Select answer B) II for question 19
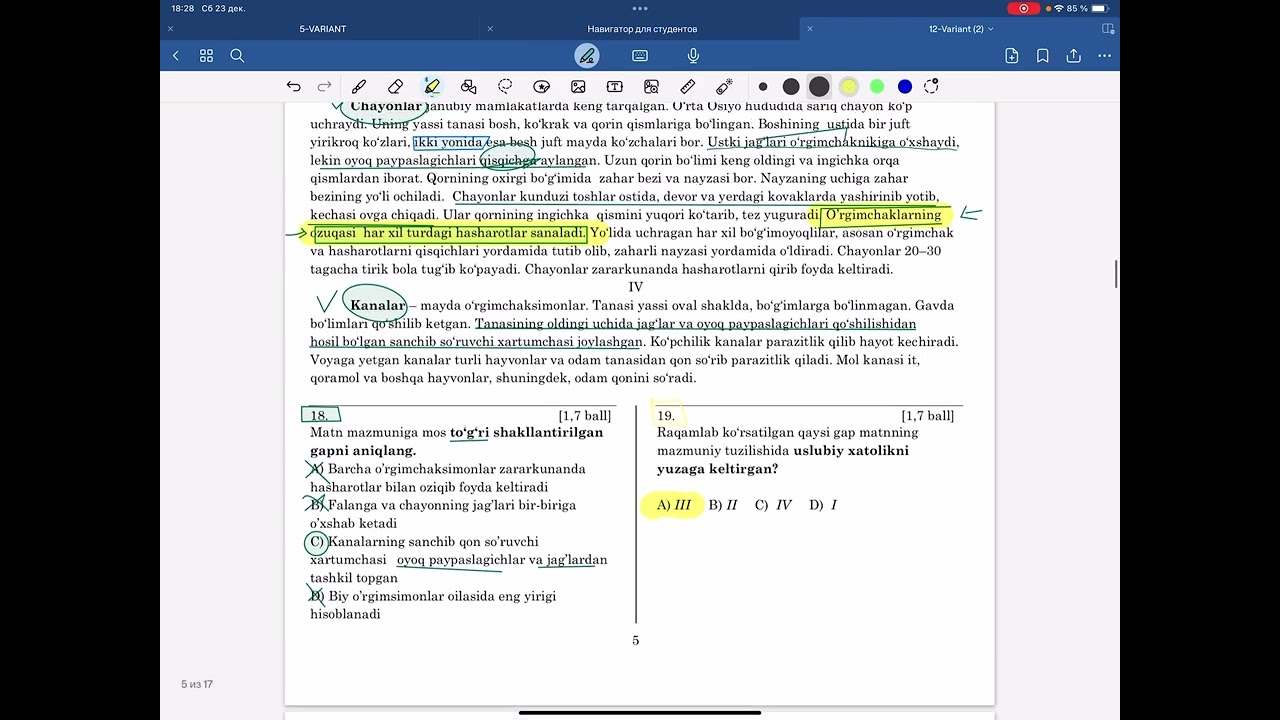This screenshot has height=720, width=1280. (x=723, y=505)
